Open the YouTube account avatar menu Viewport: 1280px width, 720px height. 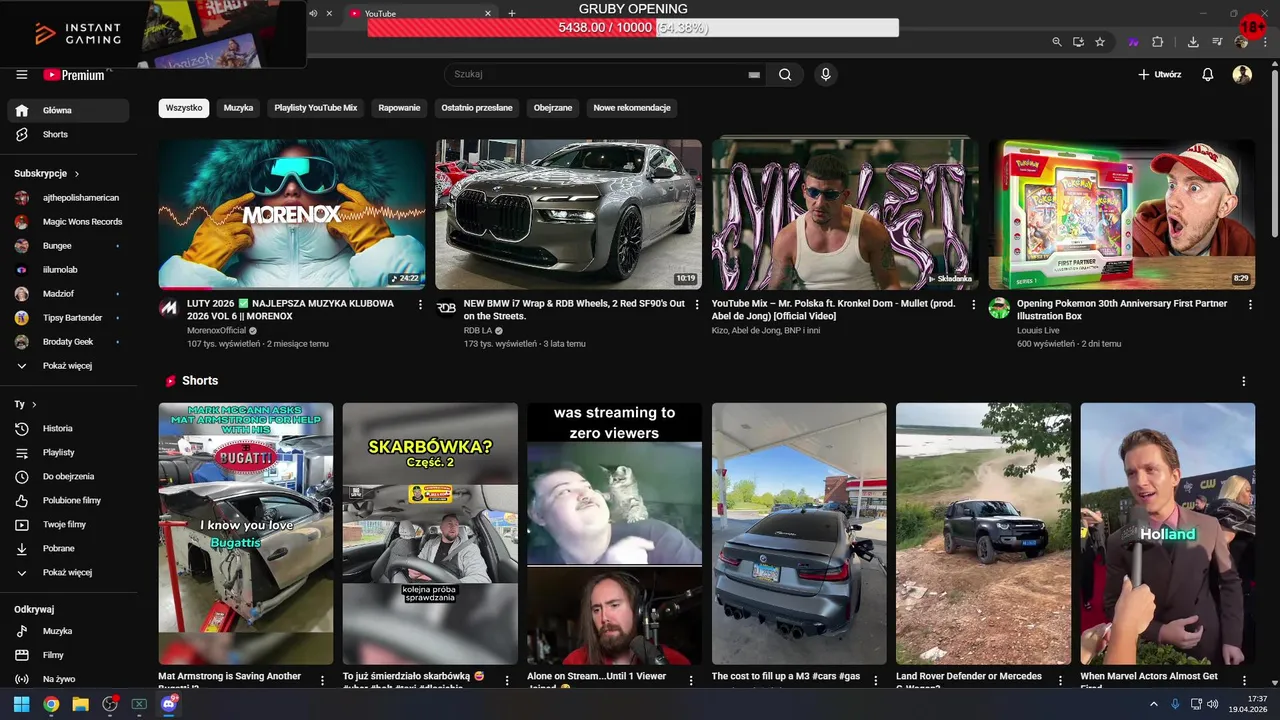1242,75
